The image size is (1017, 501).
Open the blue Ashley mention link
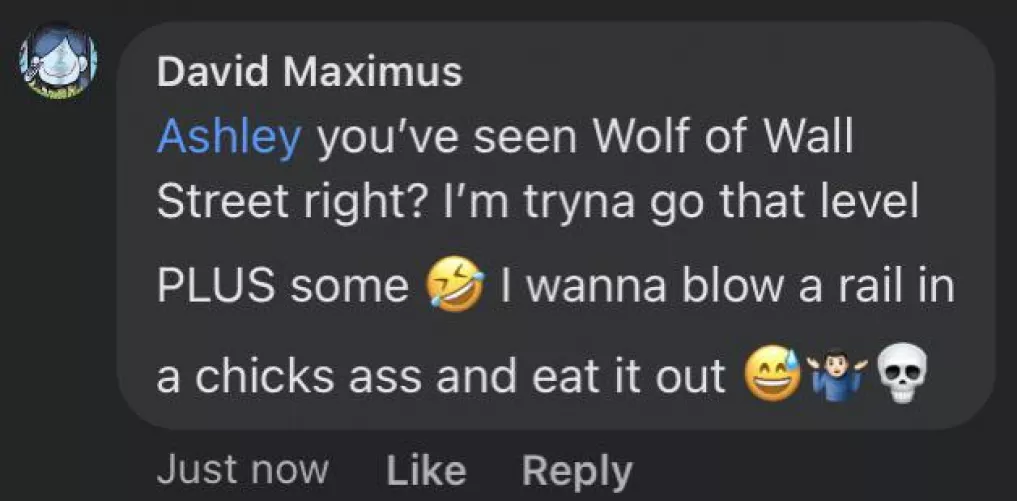228,137
